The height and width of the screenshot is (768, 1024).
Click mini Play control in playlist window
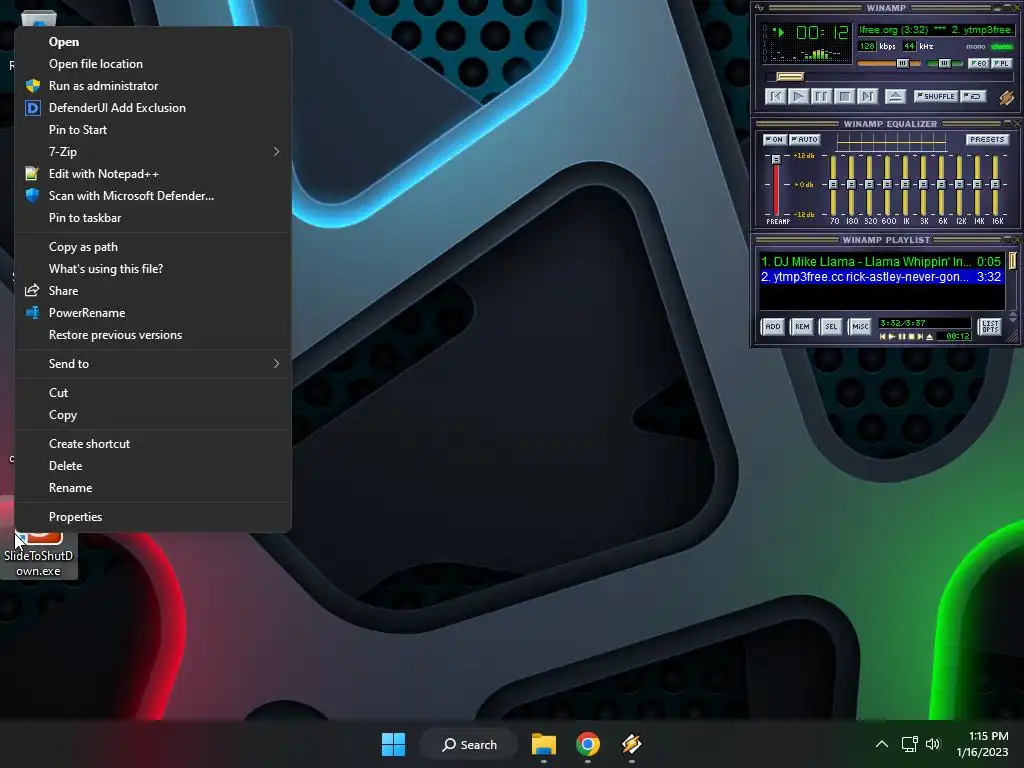[891, 337]
